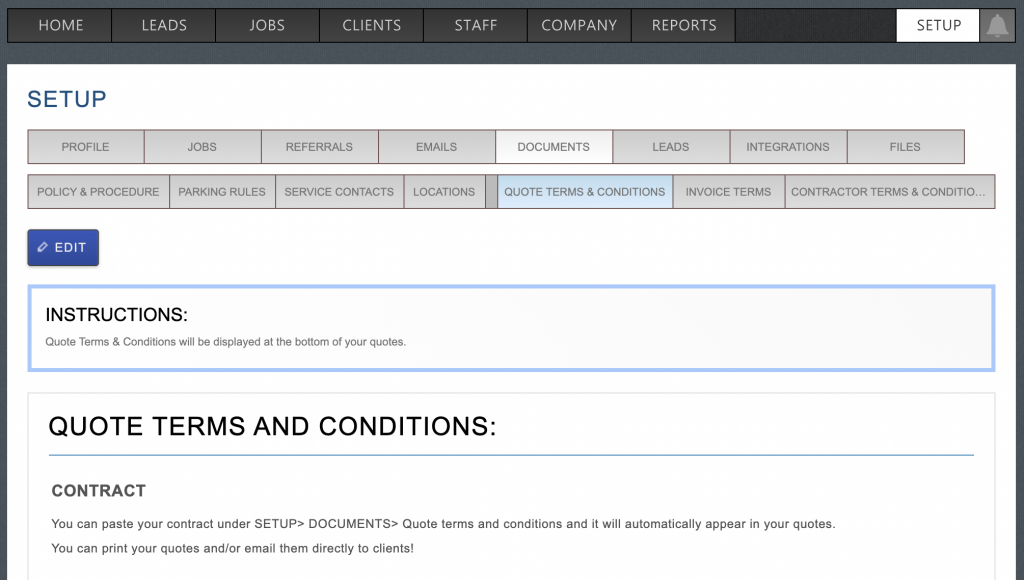Open the Policy & Procedure sub-tab
Viewport: 1024px width, 580px height.
click(x=98, y=192)
